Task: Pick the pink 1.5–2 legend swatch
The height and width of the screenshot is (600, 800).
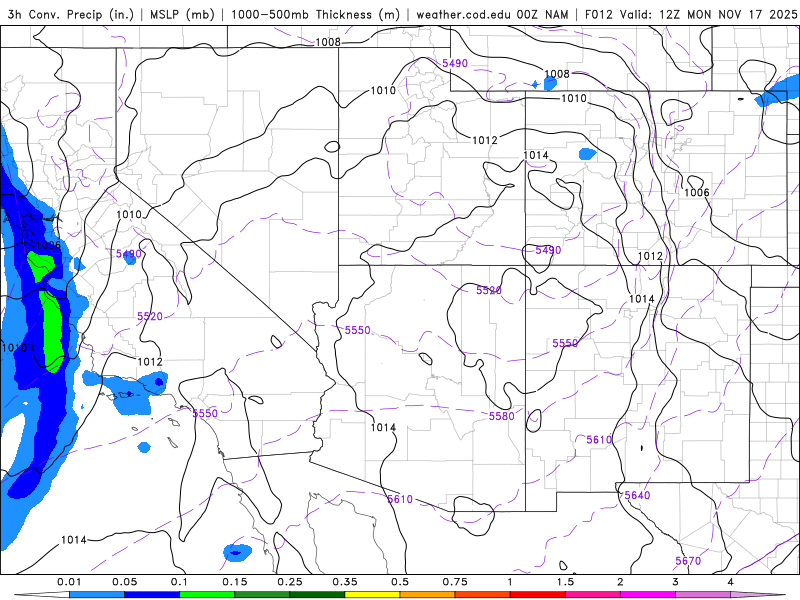Action: point(593,595)
